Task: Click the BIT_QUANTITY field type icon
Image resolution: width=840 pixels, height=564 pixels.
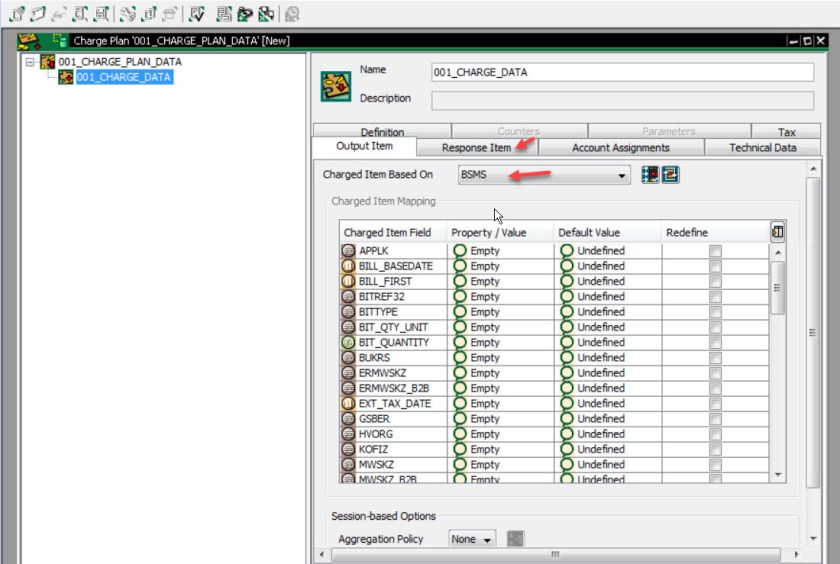Action: pos(349,342)
